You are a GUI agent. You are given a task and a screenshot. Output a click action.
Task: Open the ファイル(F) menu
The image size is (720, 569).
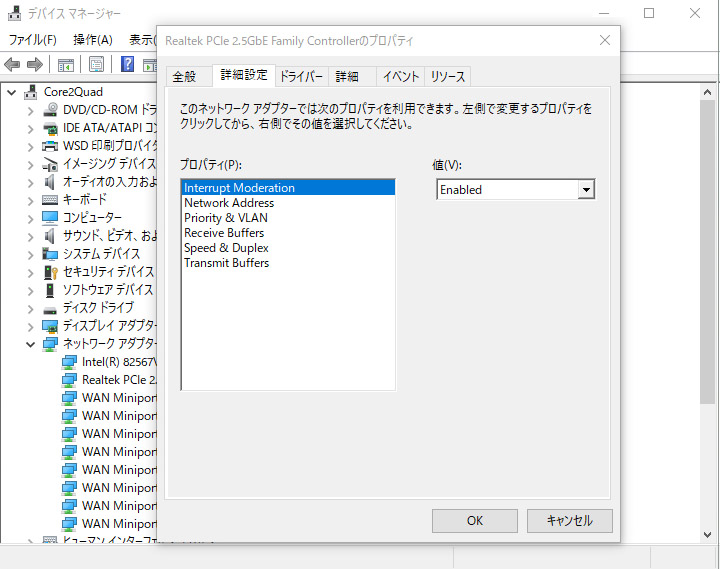point(33,40)
